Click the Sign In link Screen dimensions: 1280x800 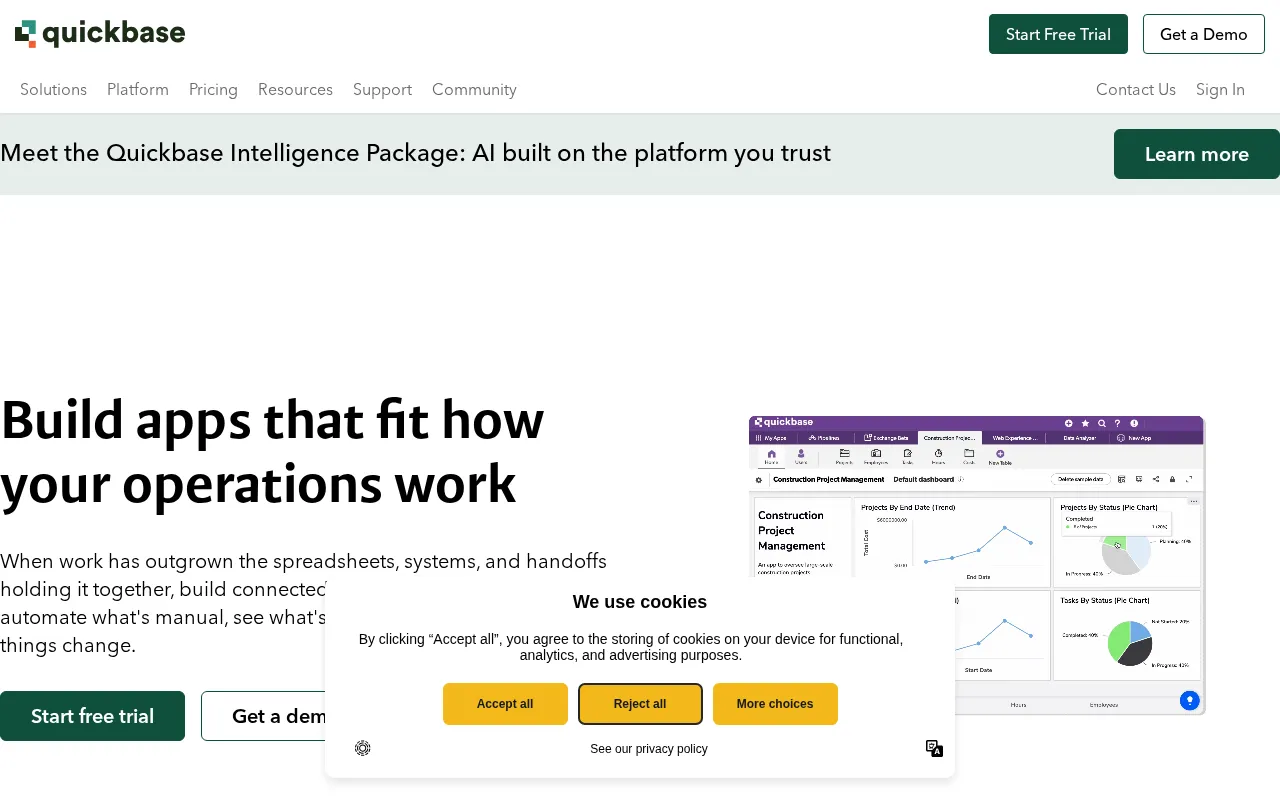pos(1220,90)
